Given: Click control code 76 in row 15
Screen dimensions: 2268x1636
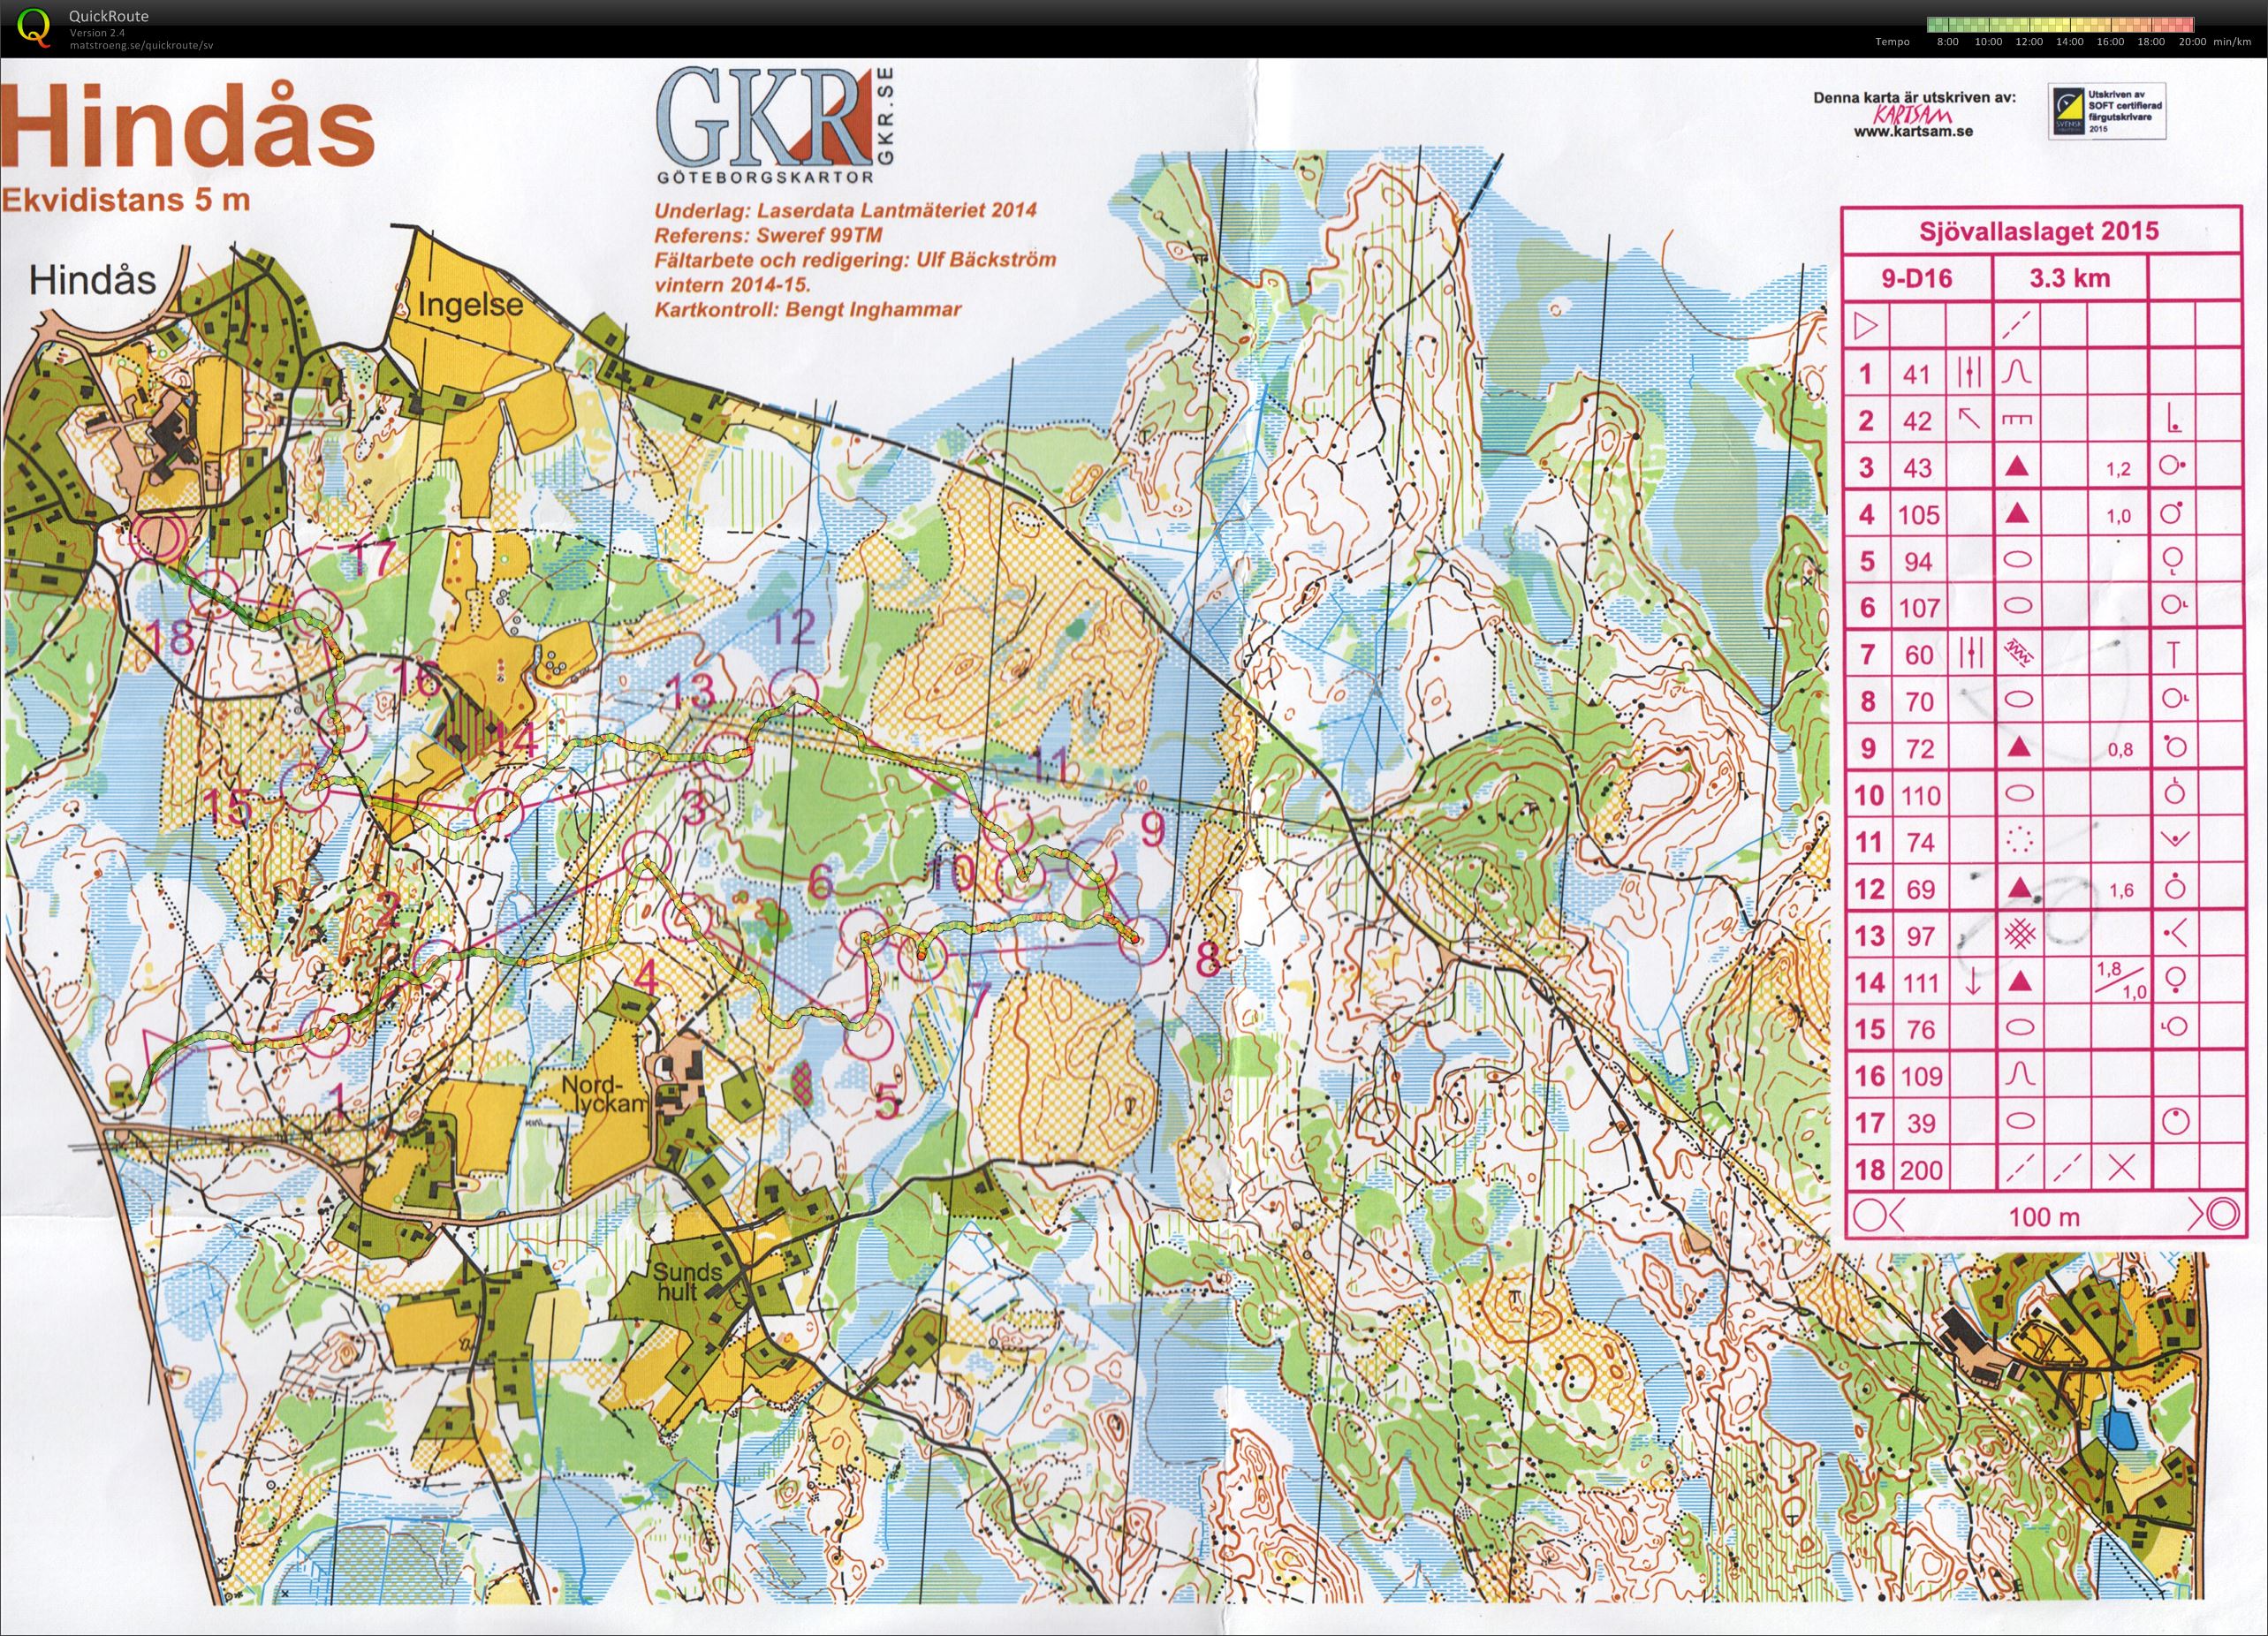Looking at the screenshot, I should point(1920,1030).
